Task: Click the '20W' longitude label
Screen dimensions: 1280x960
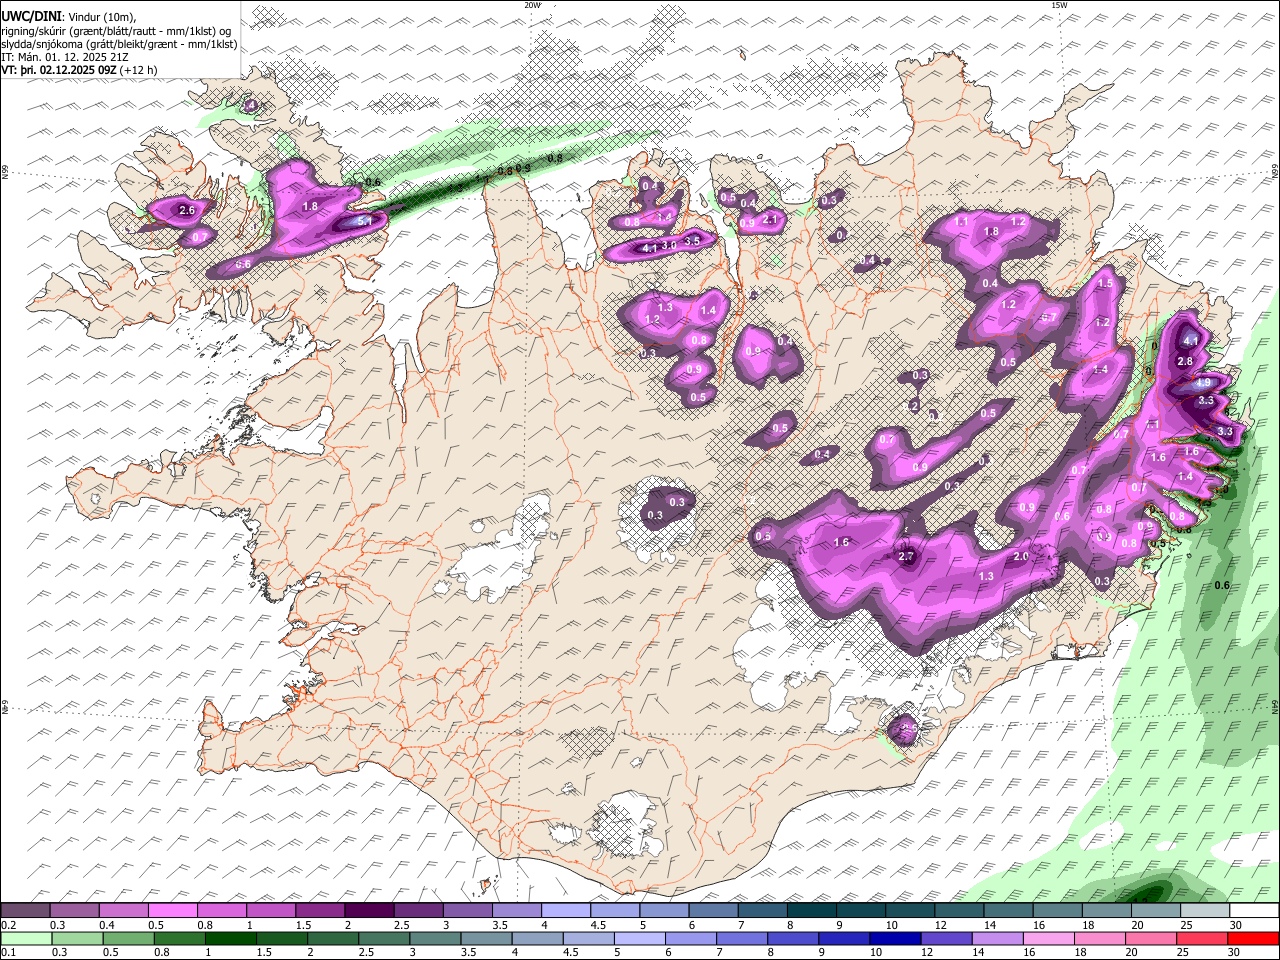Action: click(x=532, y=5)
